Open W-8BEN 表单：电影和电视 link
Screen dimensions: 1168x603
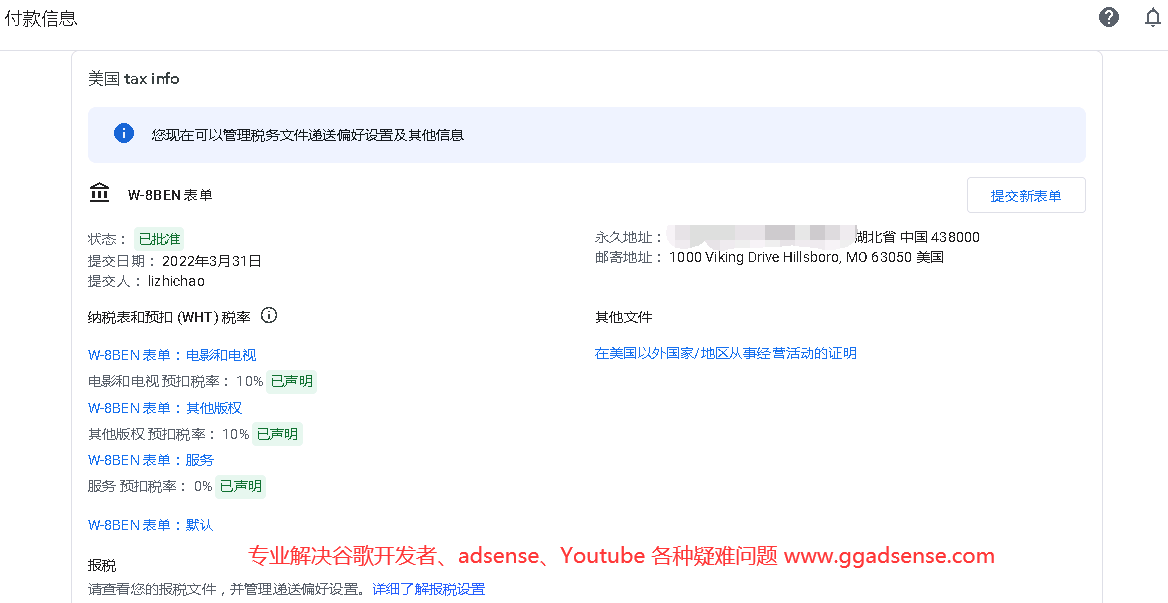172,355
